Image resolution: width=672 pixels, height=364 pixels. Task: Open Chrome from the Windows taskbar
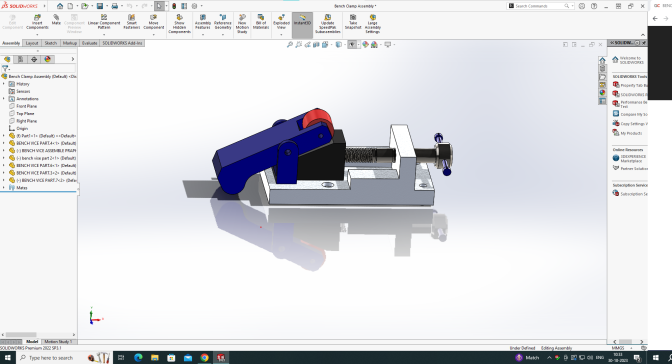204,358
